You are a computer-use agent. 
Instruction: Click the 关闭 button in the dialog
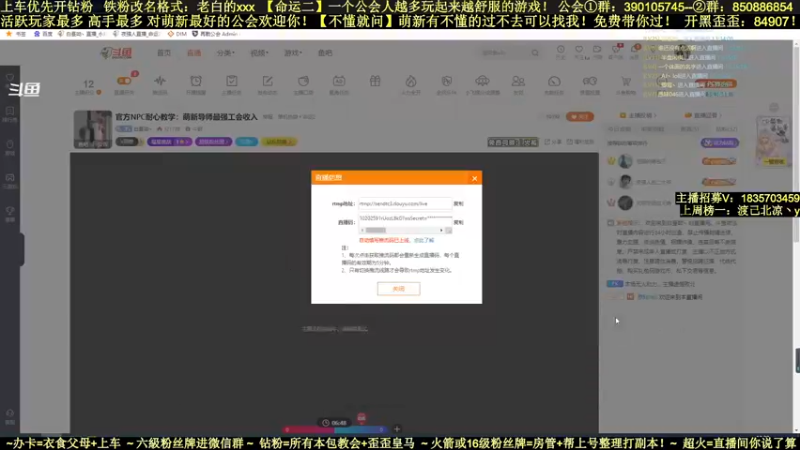coord(398,289)
